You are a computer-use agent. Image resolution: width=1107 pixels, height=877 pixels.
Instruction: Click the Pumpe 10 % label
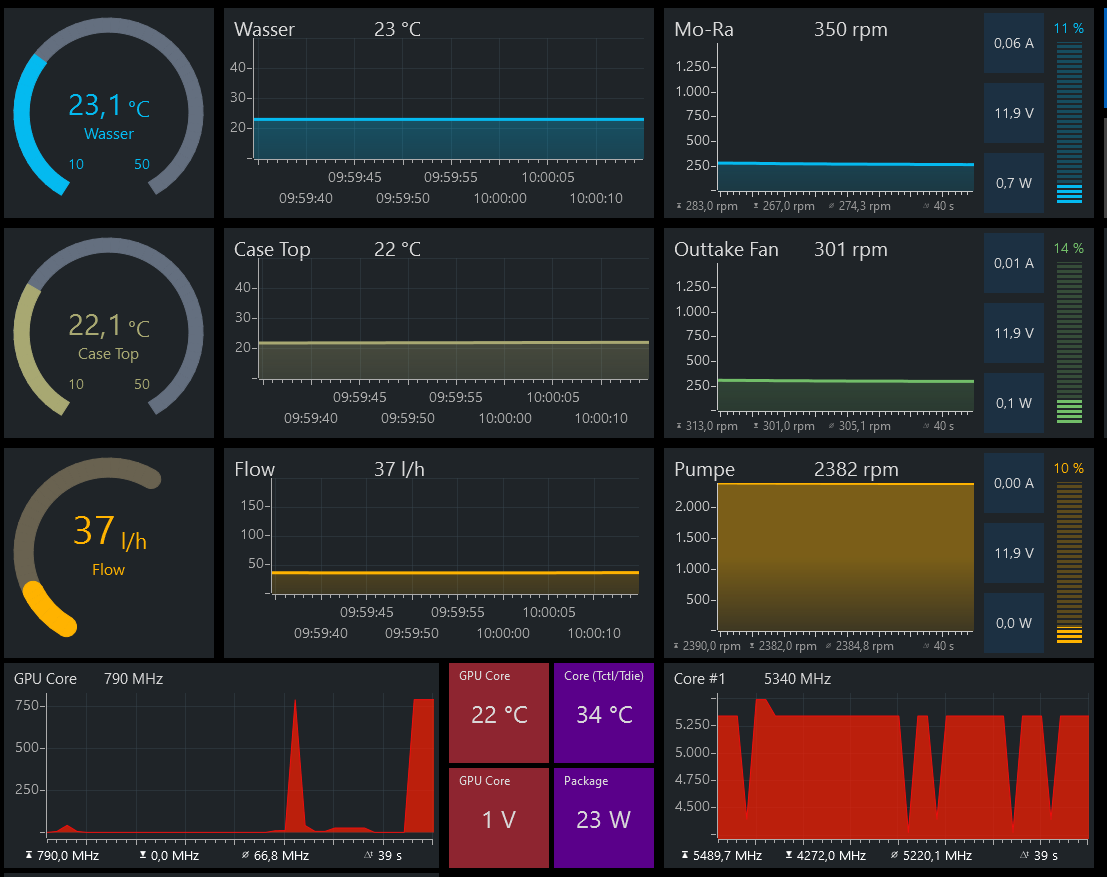1069,468
